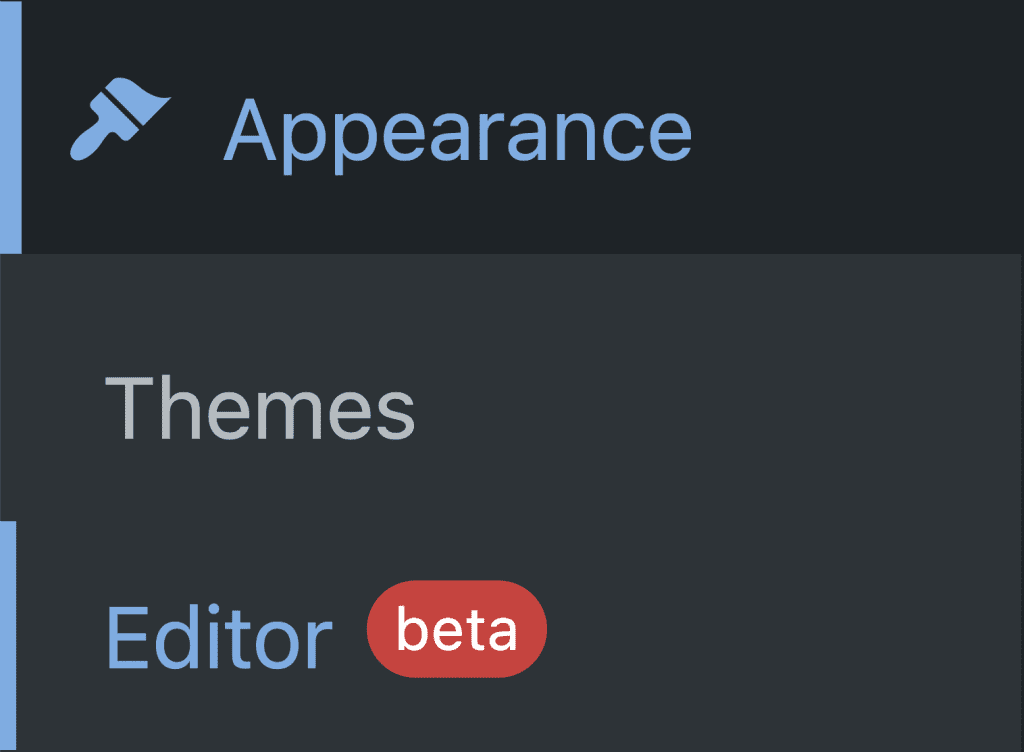Tap the beta label next to Editor
Image resolution: width=1024 pixels, height=752 pixels.
click(x=457, y=630)
